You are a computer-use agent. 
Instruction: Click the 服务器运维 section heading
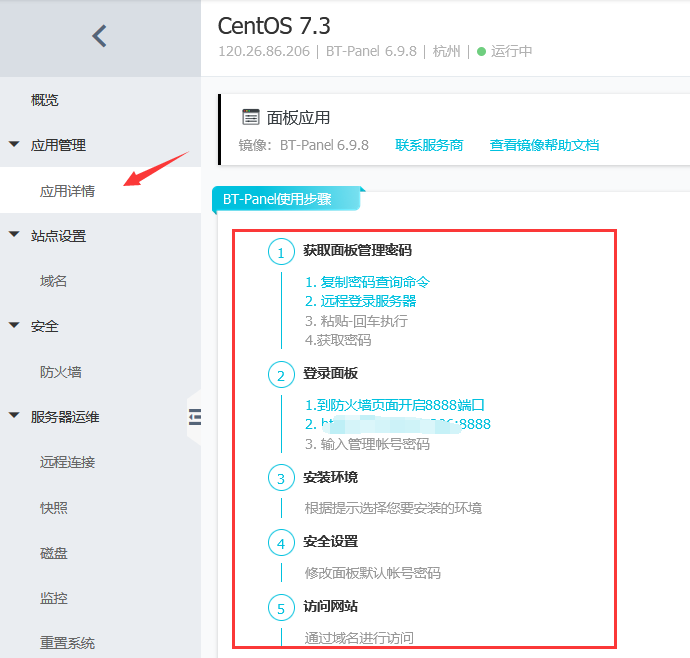point(65,417)
